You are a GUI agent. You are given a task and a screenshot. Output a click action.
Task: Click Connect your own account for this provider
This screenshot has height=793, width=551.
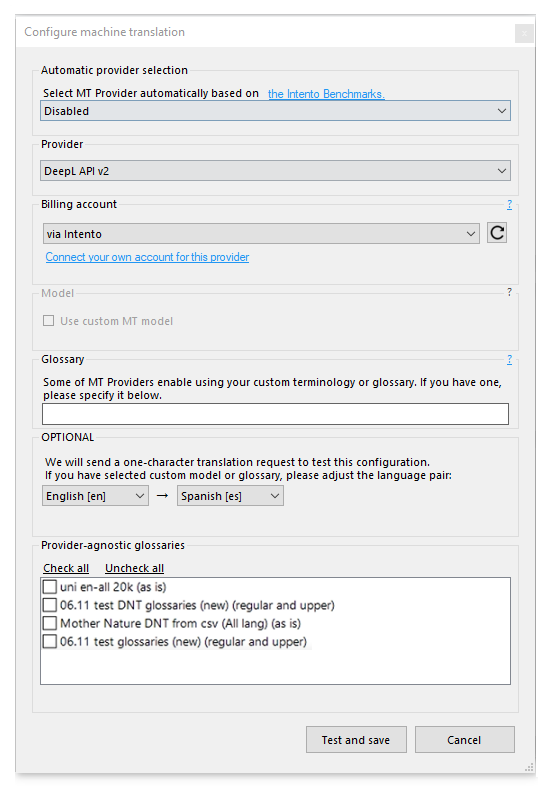point(147,257)
